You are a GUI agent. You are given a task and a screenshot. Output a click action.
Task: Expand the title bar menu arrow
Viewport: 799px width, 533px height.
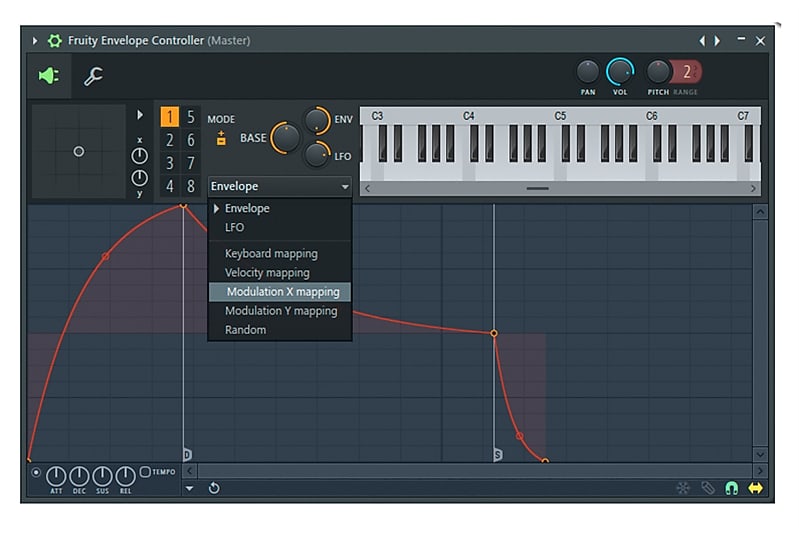click(36, 41)
